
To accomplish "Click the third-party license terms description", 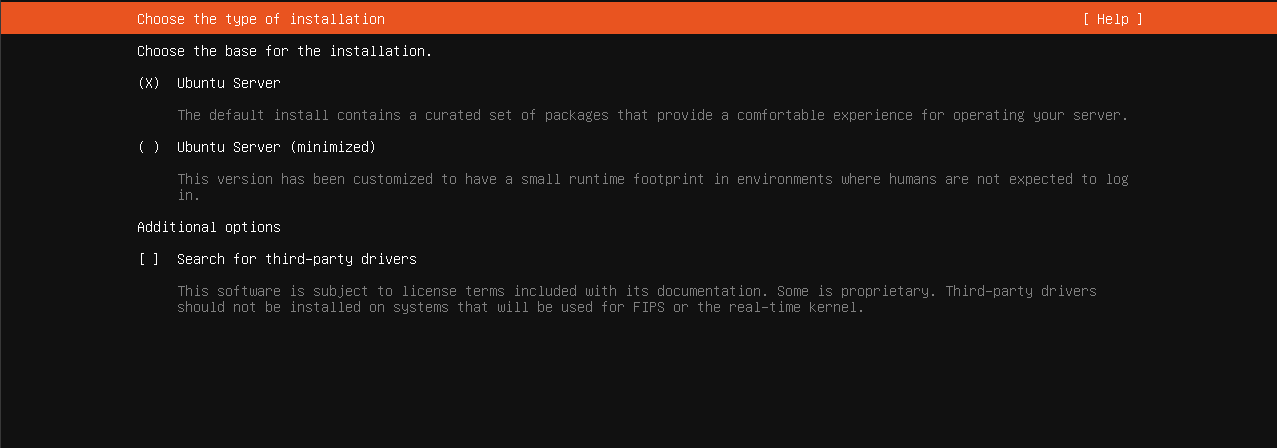I will [x=636, y=291].
